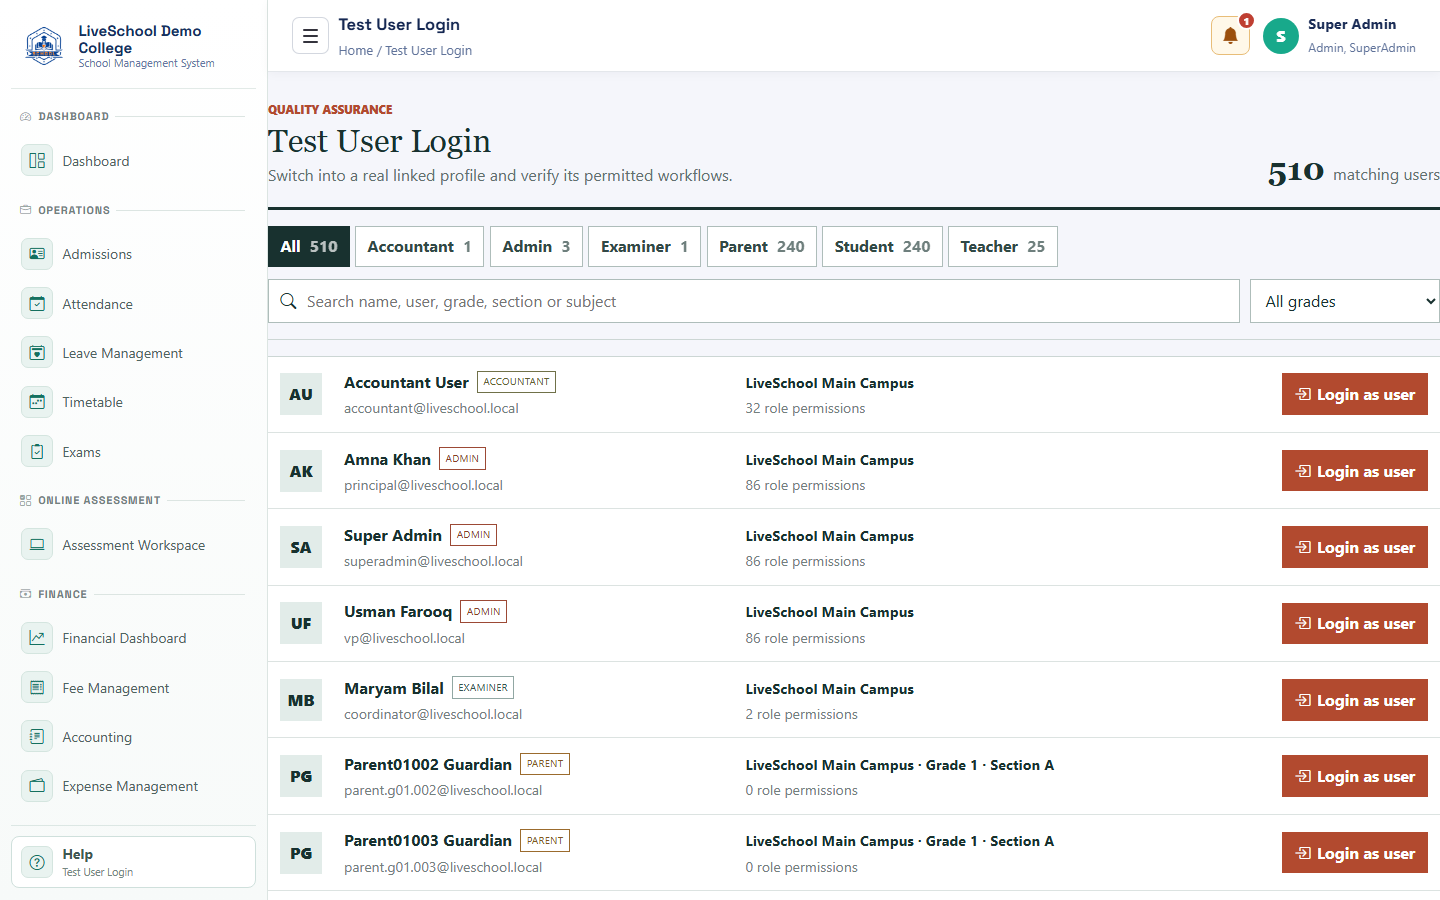Click AU avatar of Accountant User

[301, 394]
